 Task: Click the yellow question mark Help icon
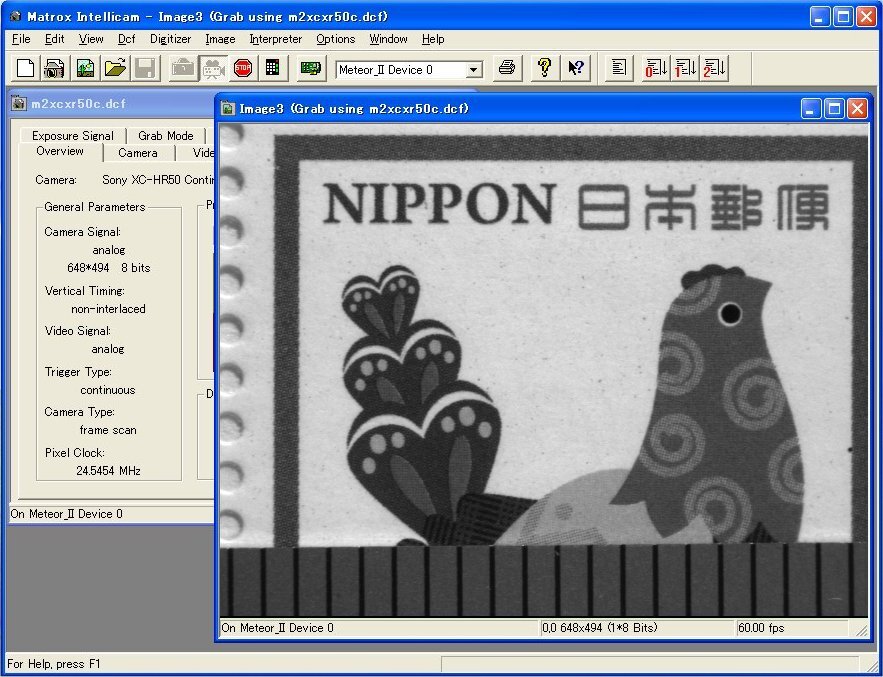[x=544, y=68]
